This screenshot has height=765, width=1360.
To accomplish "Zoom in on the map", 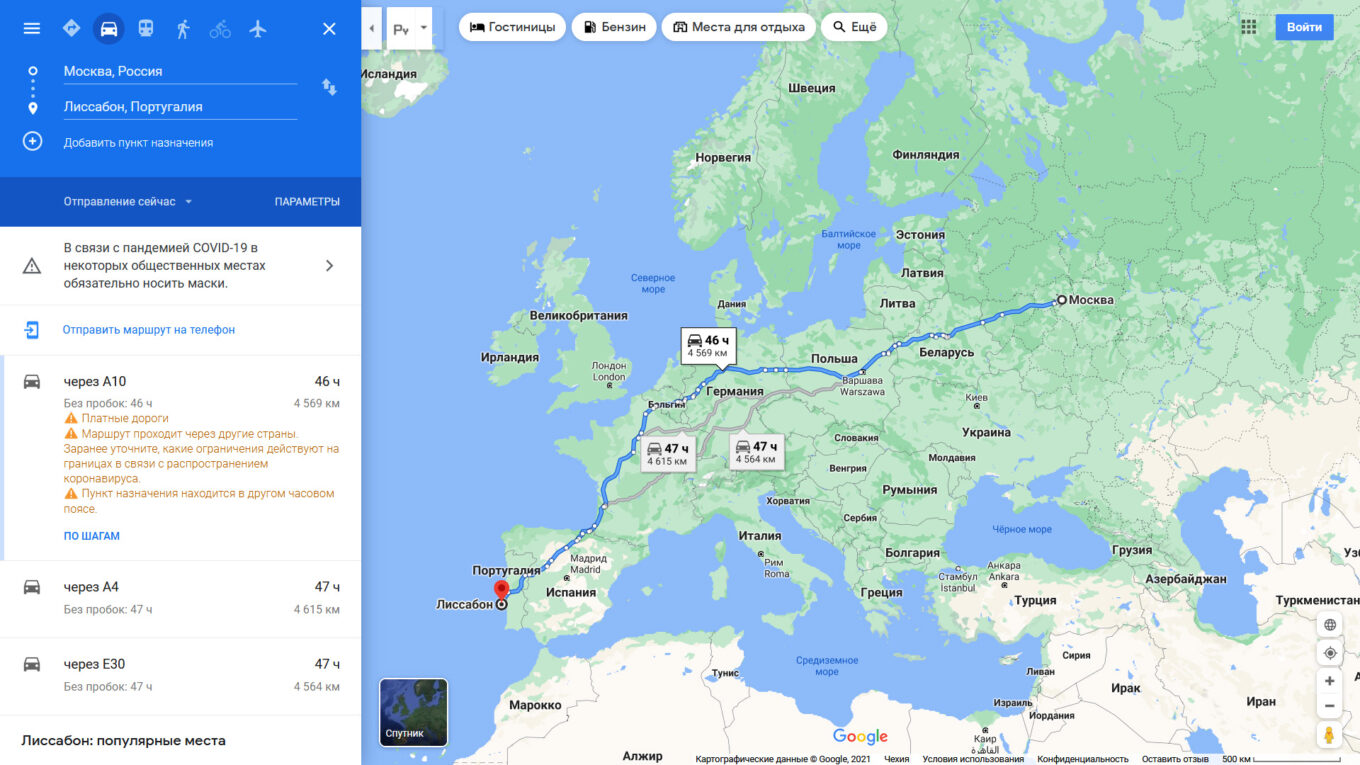I will (x=1329, y=681).
